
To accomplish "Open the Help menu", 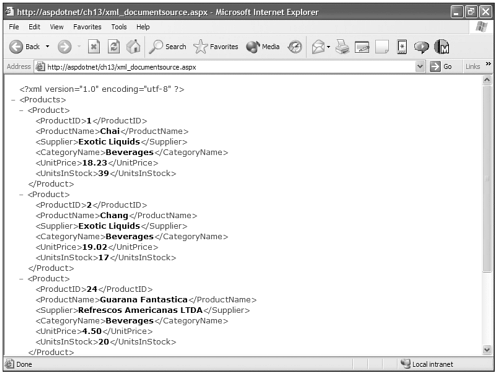I will pos(143,27).
